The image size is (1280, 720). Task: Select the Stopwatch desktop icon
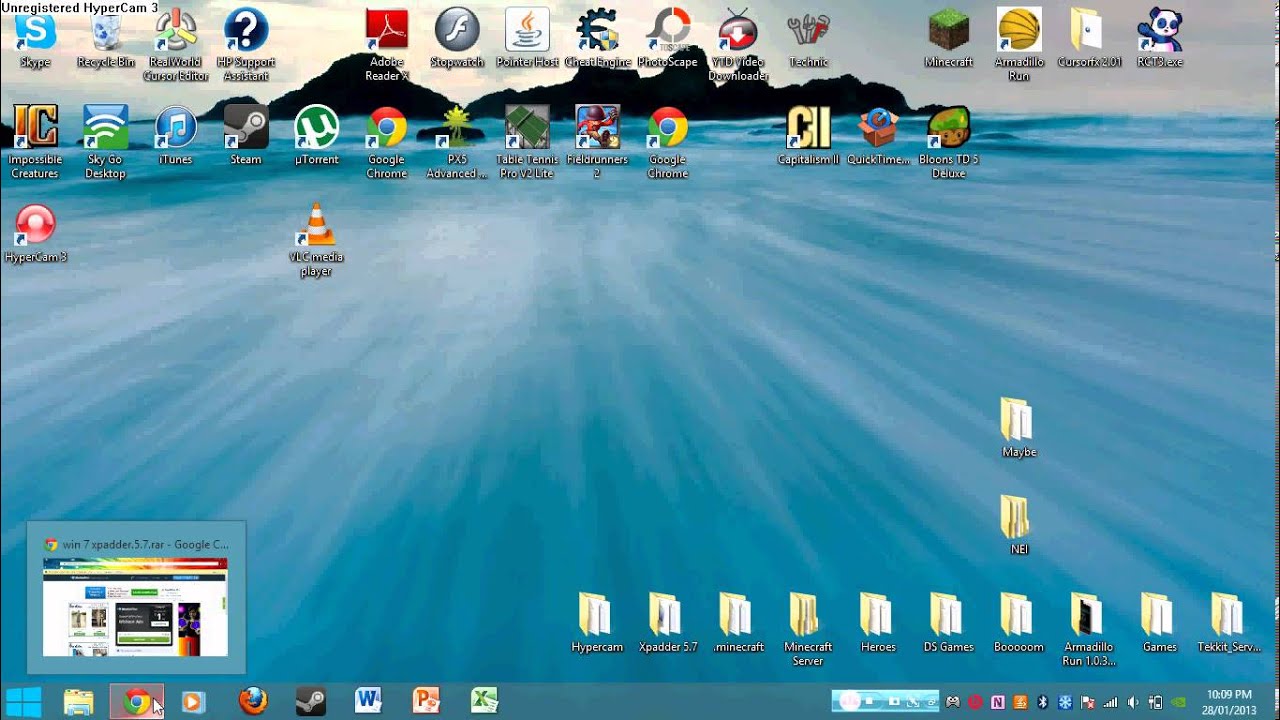pyautogui.click(x=457, y=38)
